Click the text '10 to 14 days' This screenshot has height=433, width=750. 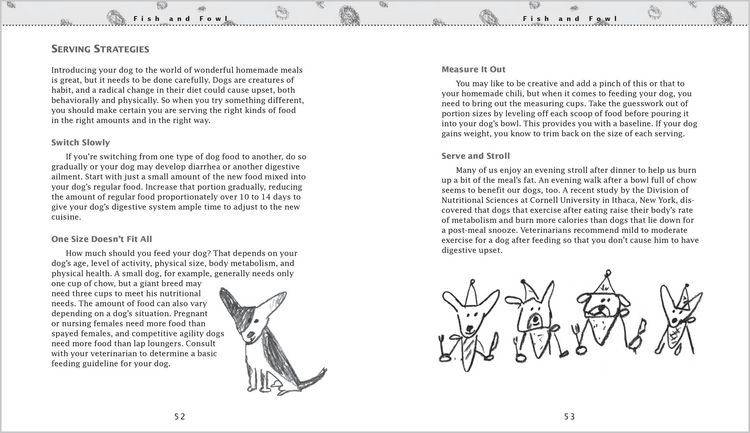(267, 197)
